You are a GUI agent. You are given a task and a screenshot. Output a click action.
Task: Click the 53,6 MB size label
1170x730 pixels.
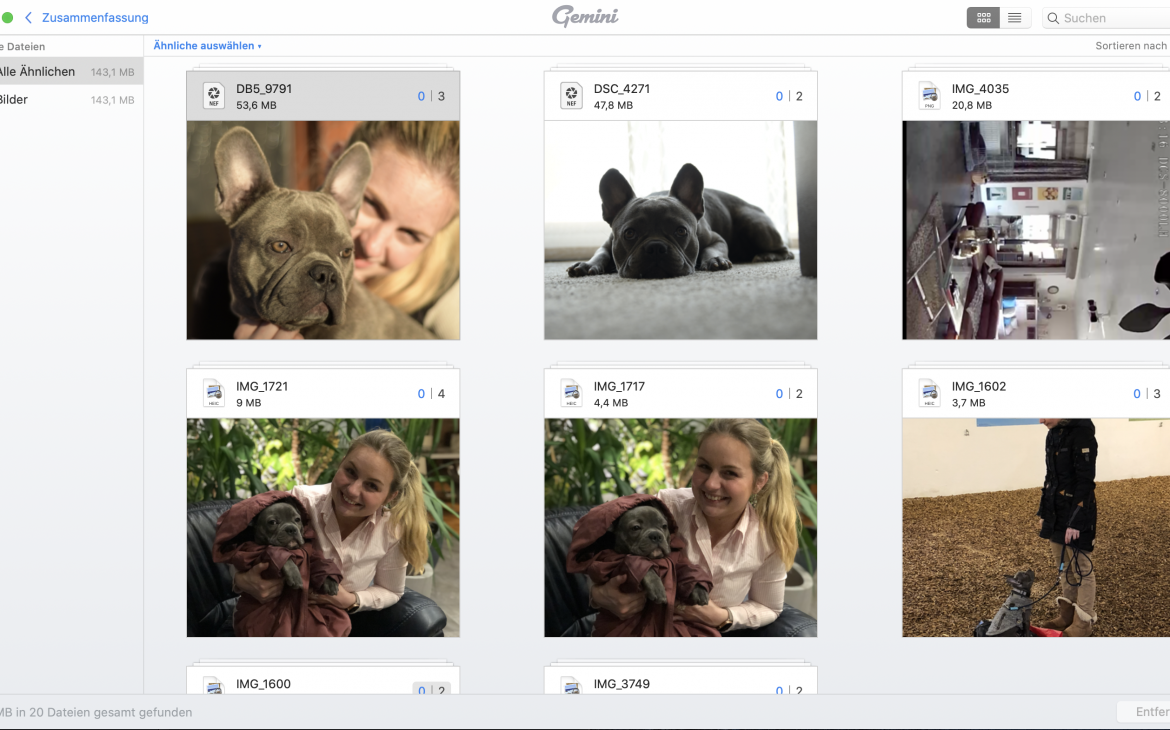(x=256, y=105)
